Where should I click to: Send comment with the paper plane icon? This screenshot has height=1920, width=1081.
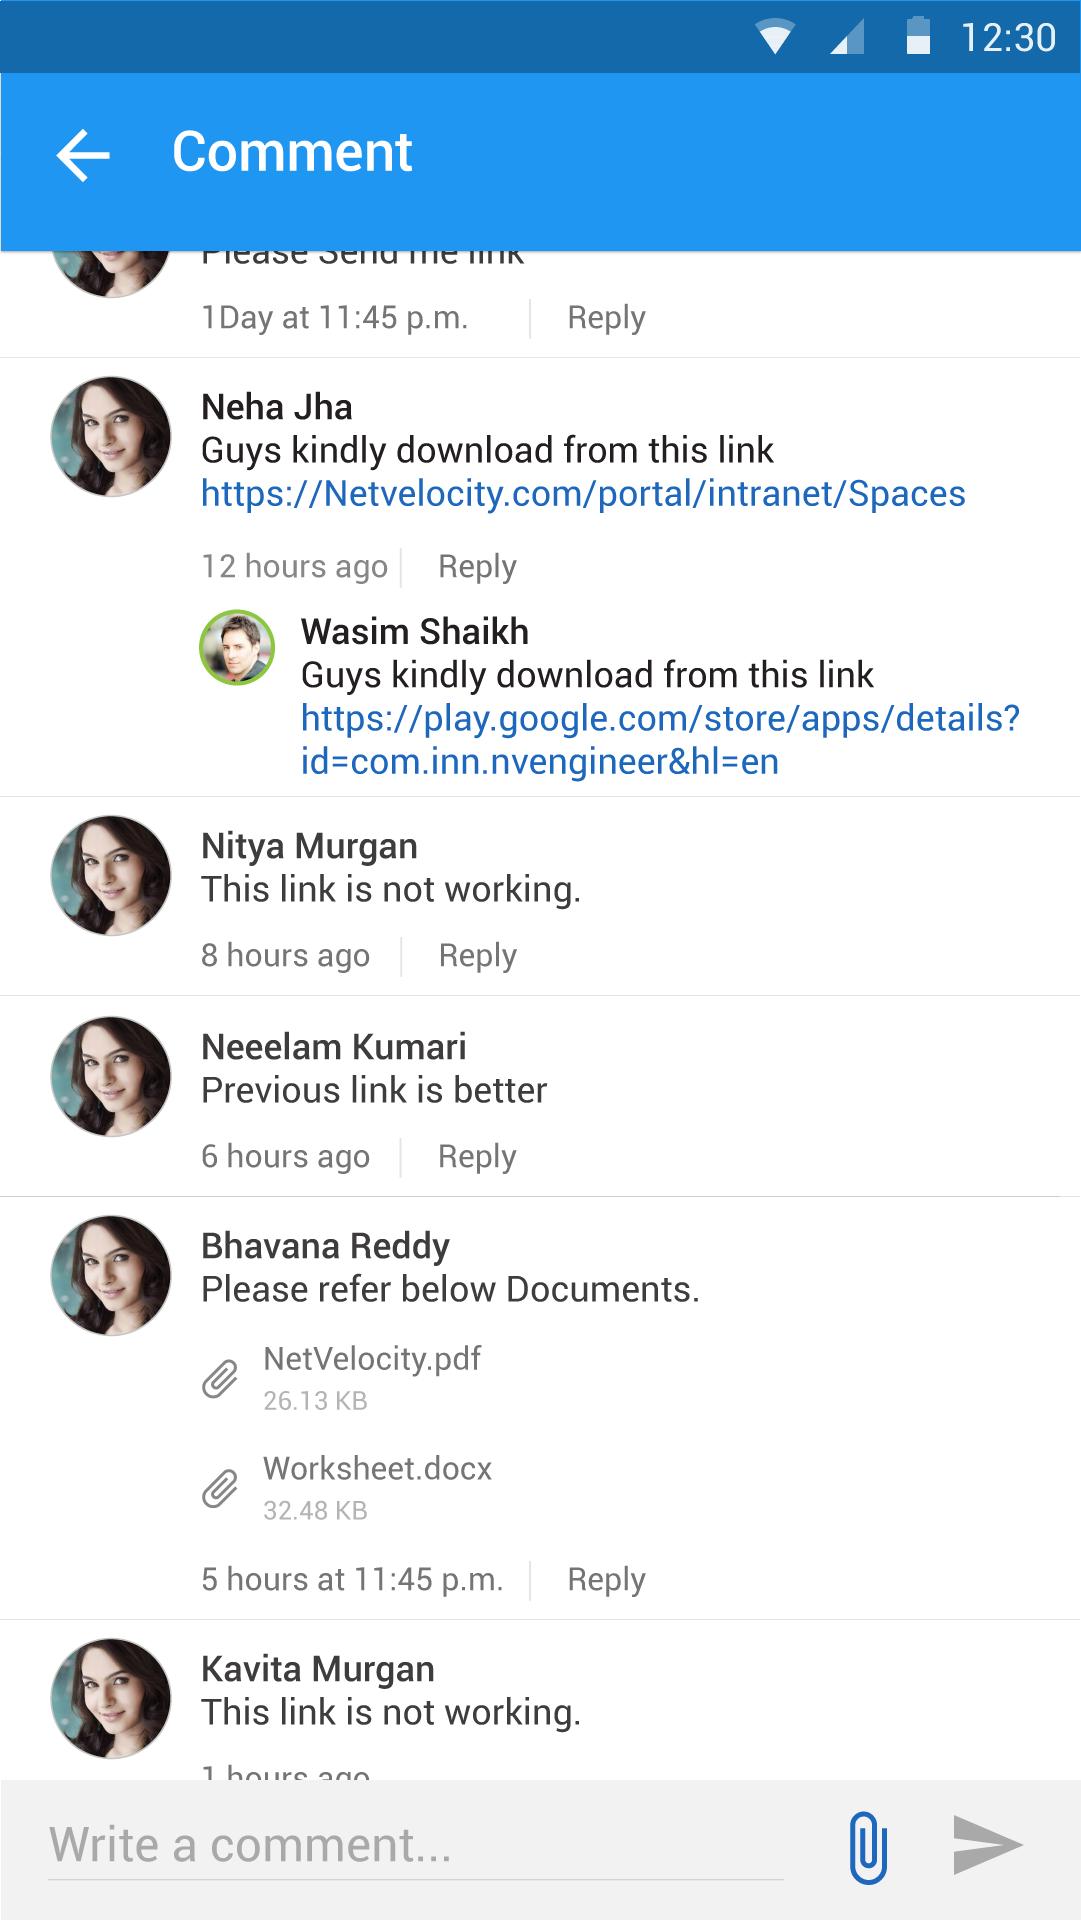coord(987,1844)
